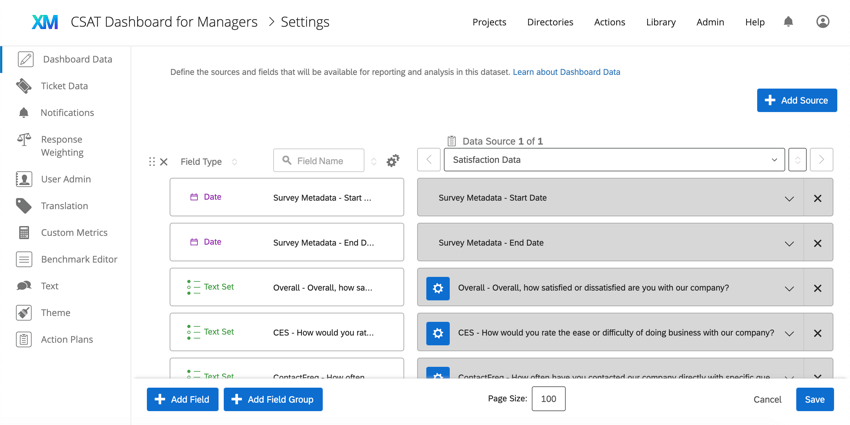Click the drag handle dots icon
Viewport: 850px width, 425px height.
[152, 162]
